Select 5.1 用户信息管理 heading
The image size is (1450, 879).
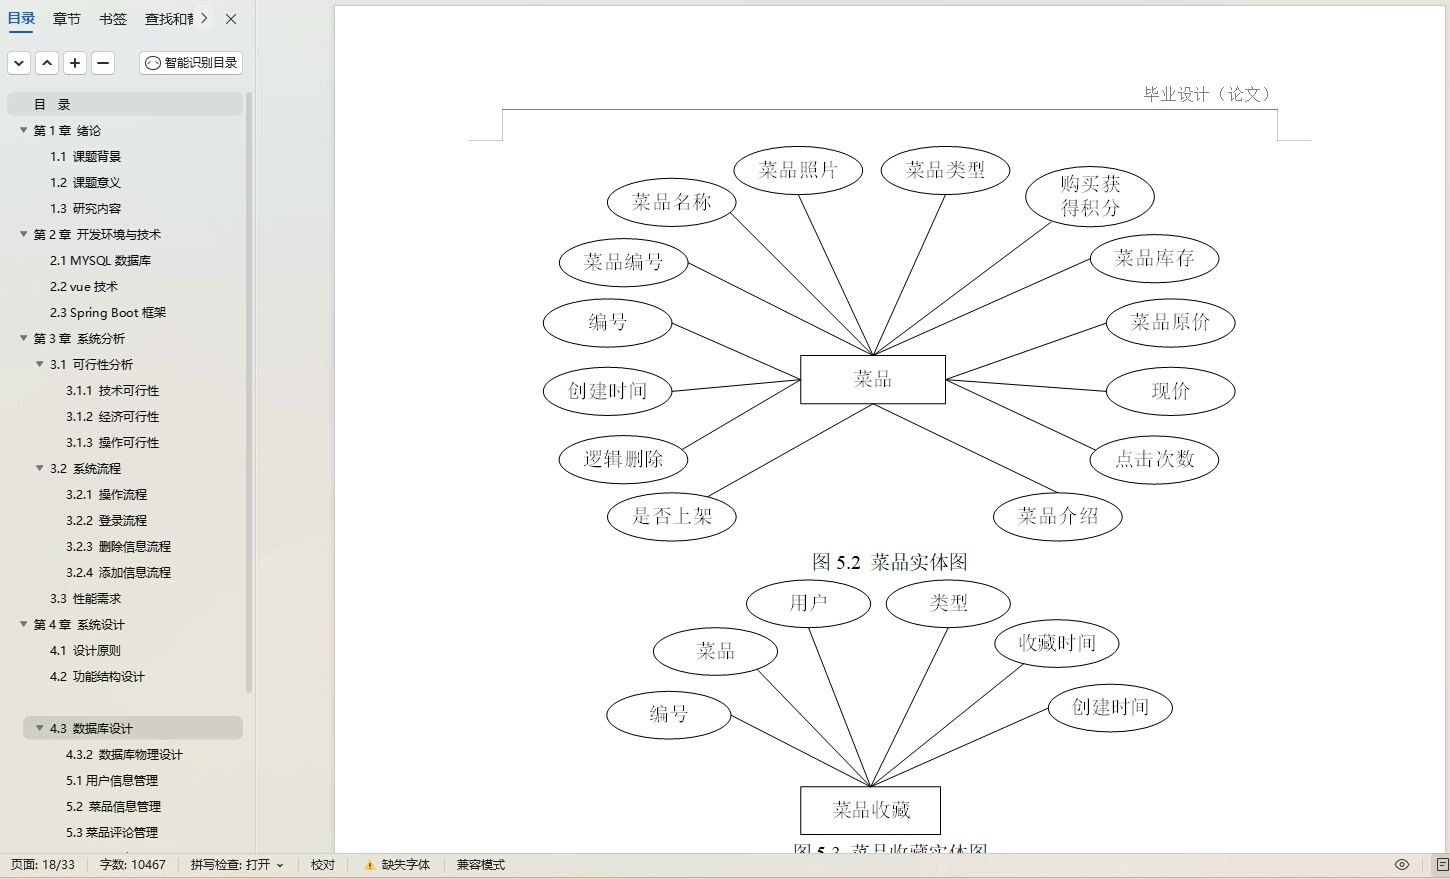pos(112,780)
